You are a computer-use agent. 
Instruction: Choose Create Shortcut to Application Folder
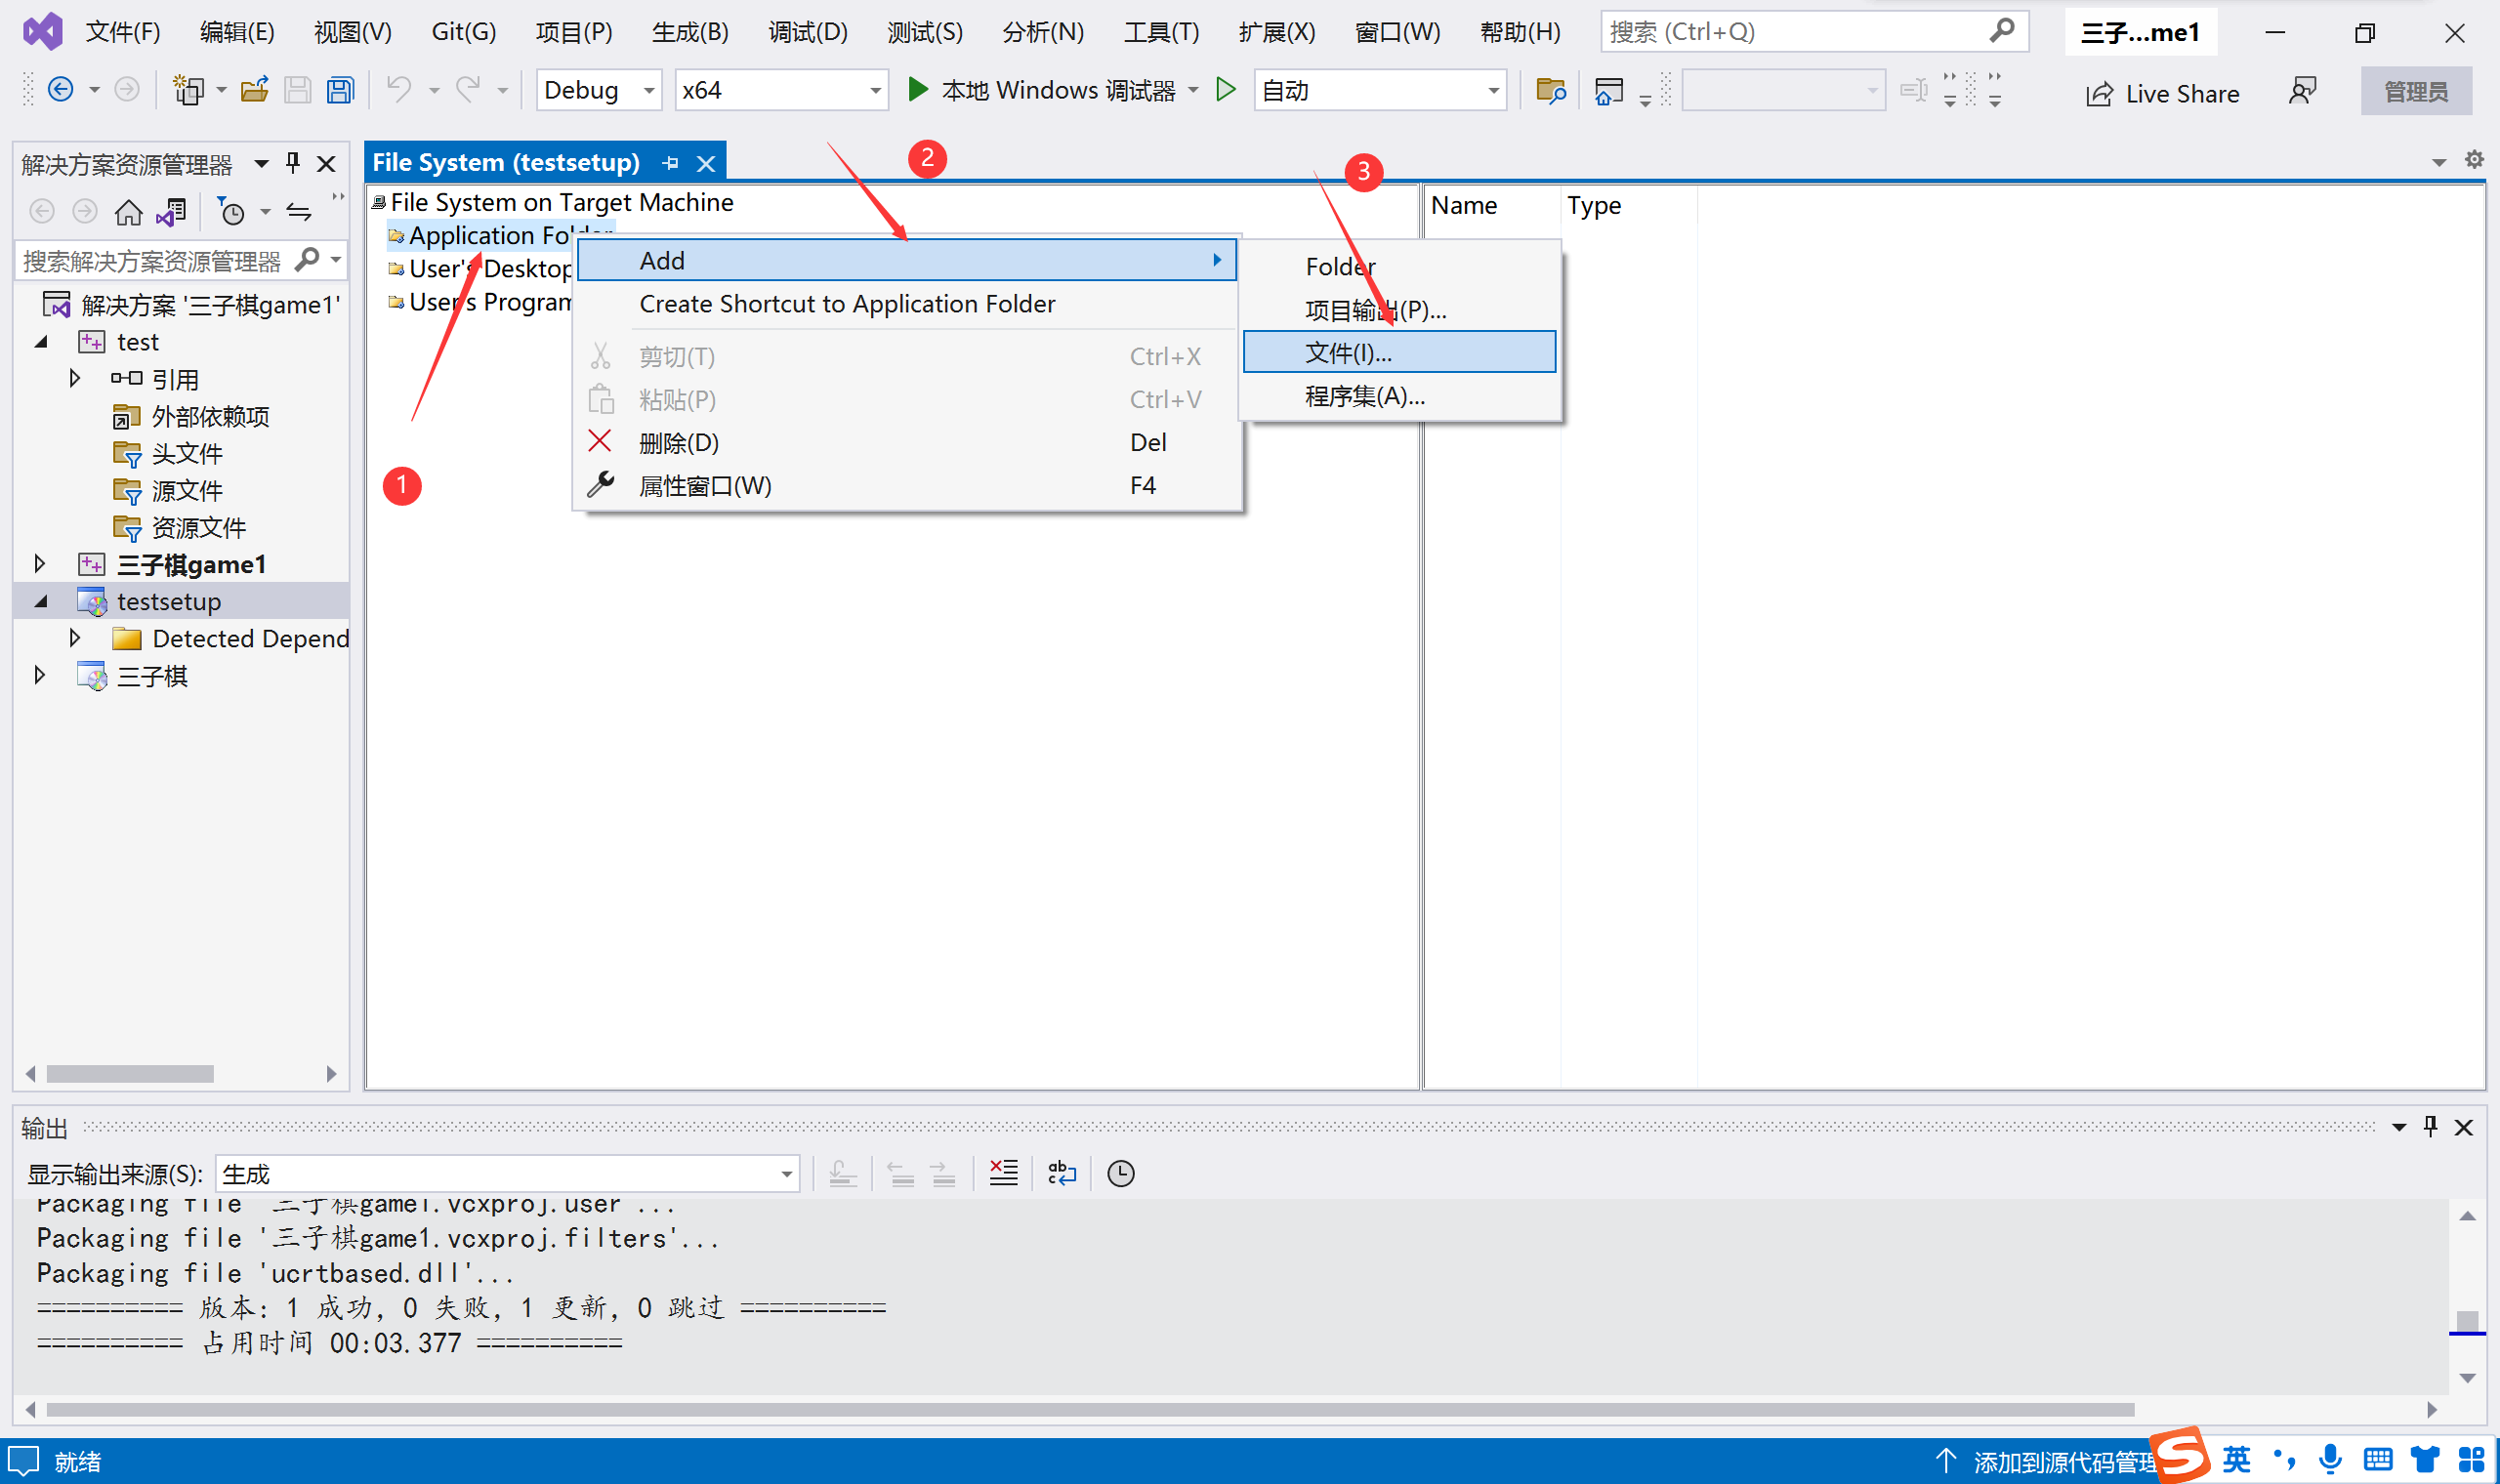click(847, 304)
